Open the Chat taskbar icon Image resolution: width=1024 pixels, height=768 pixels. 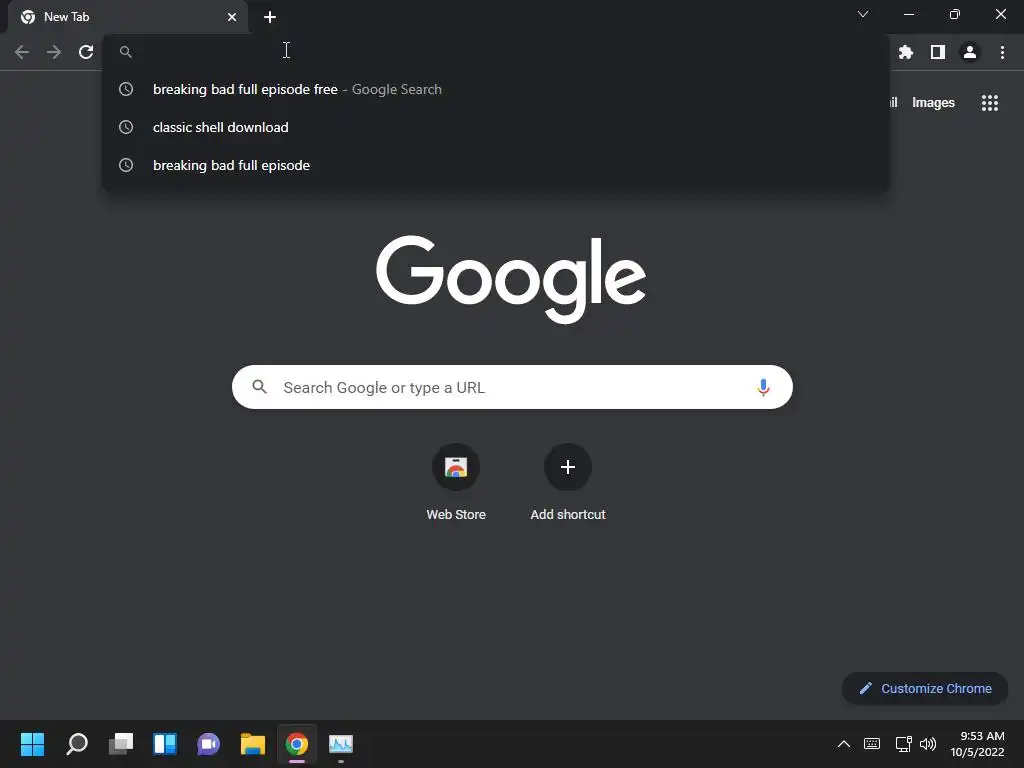[x=208, y=744]
